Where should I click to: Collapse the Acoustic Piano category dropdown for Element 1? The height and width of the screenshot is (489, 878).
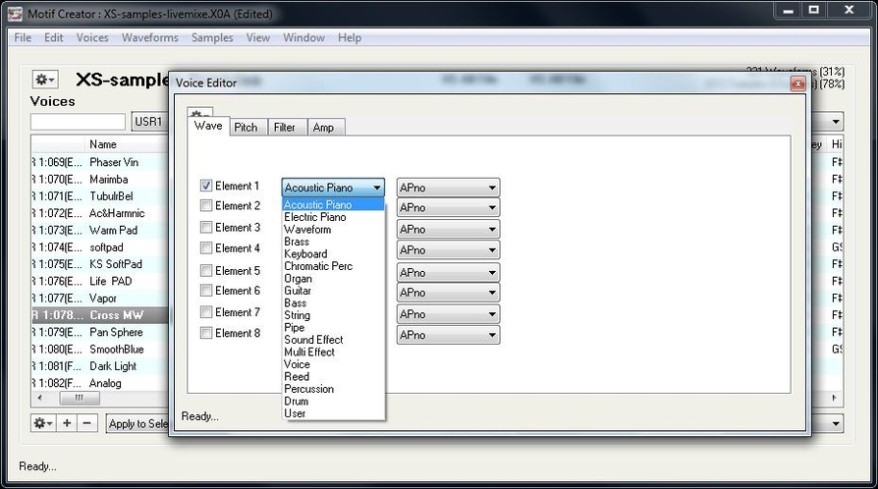pyautogui.click(x=333, y=188)
